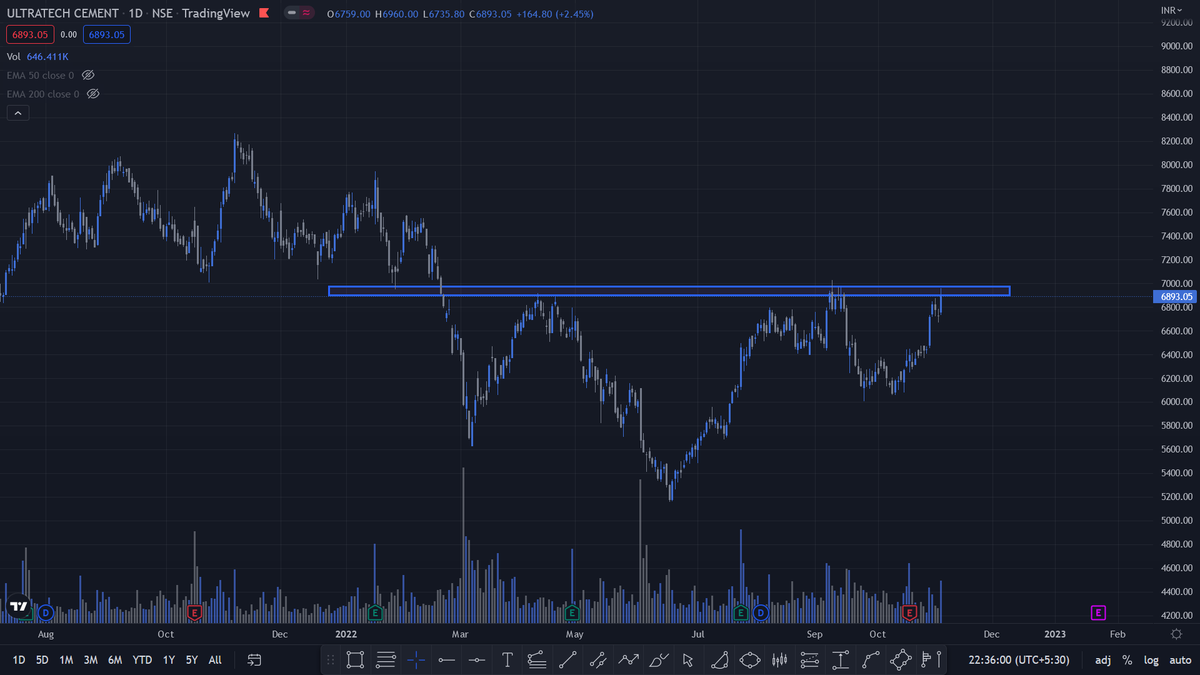Switch to 1Y date range

[x=168, y=660]
